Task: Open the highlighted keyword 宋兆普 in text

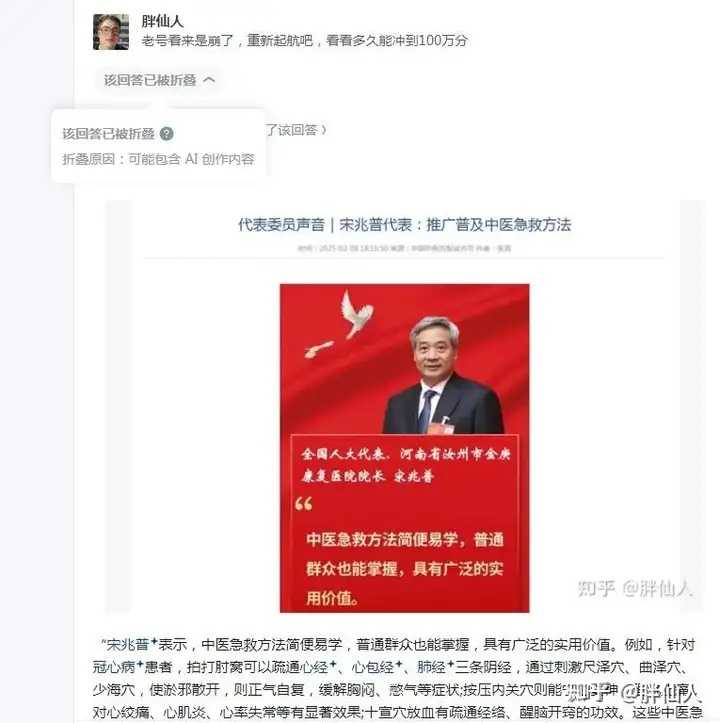Action: pos(128,644)
